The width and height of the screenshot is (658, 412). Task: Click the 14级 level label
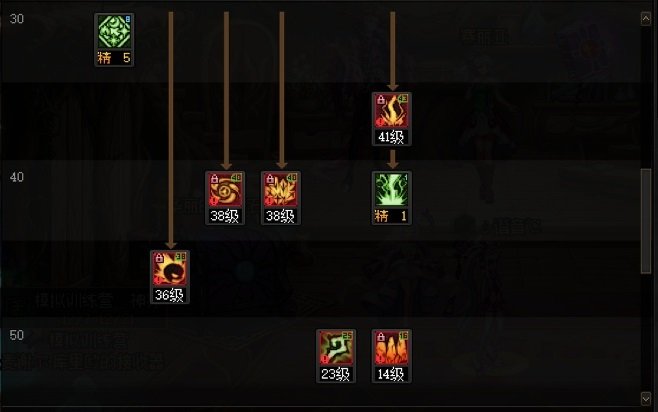tap(392, 374)
